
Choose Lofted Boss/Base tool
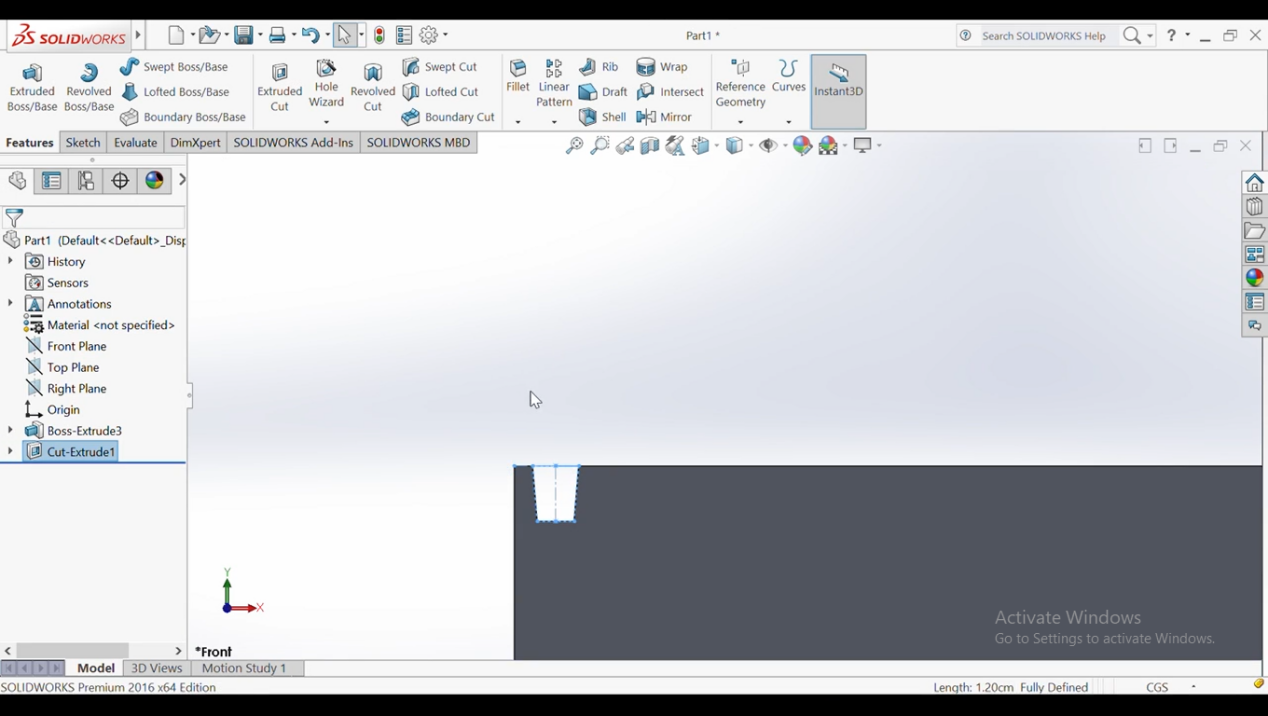176,92
